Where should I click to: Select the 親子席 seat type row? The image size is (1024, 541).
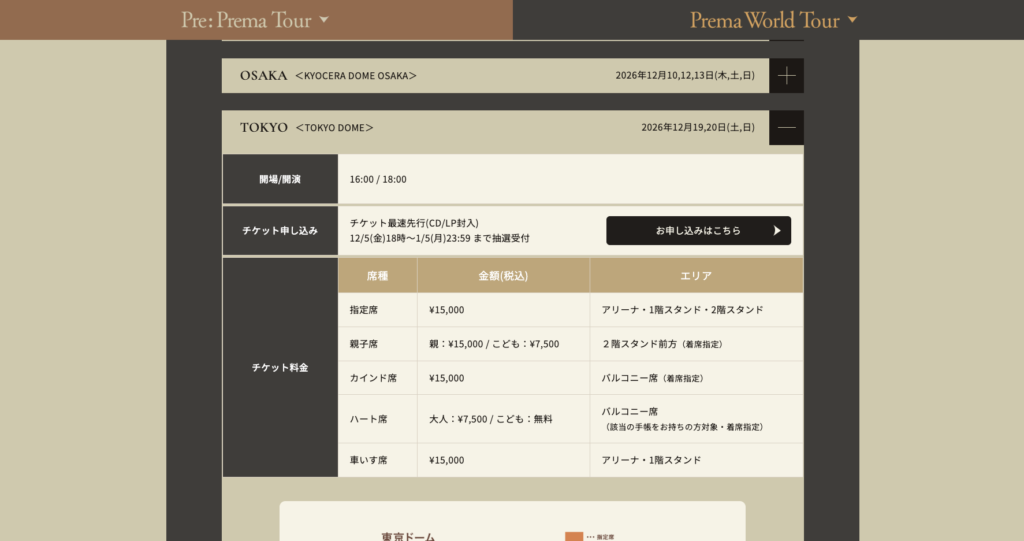click(364, 344)
